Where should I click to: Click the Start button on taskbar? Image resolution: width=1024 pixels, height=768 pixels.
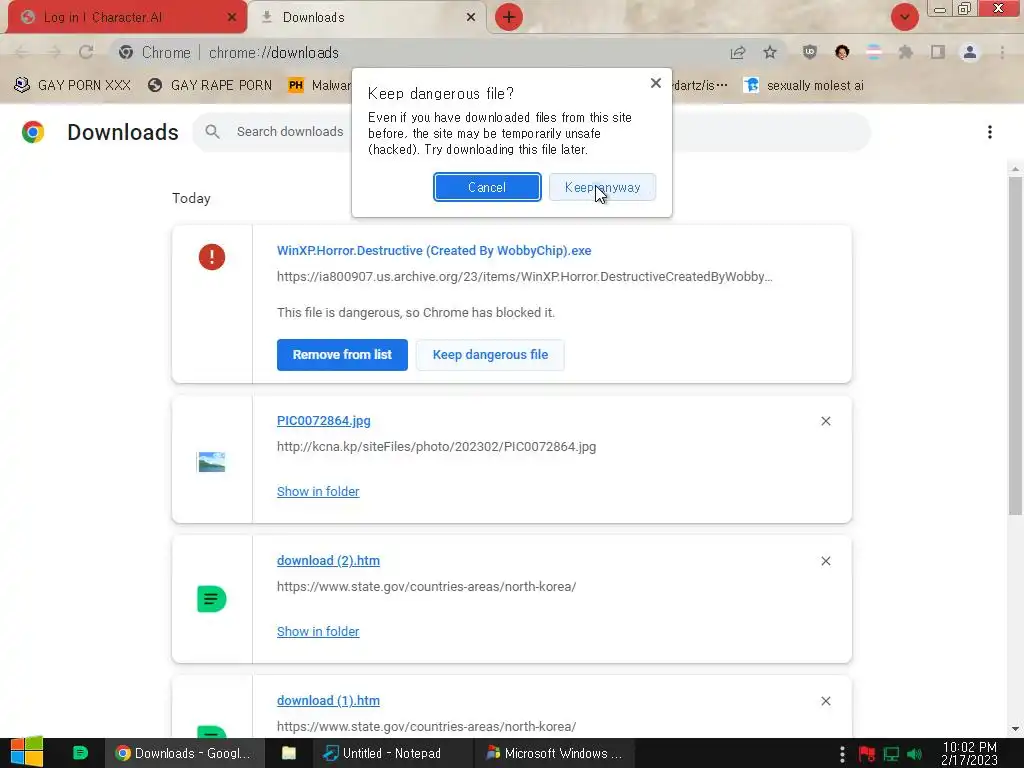tap(27, 752)
